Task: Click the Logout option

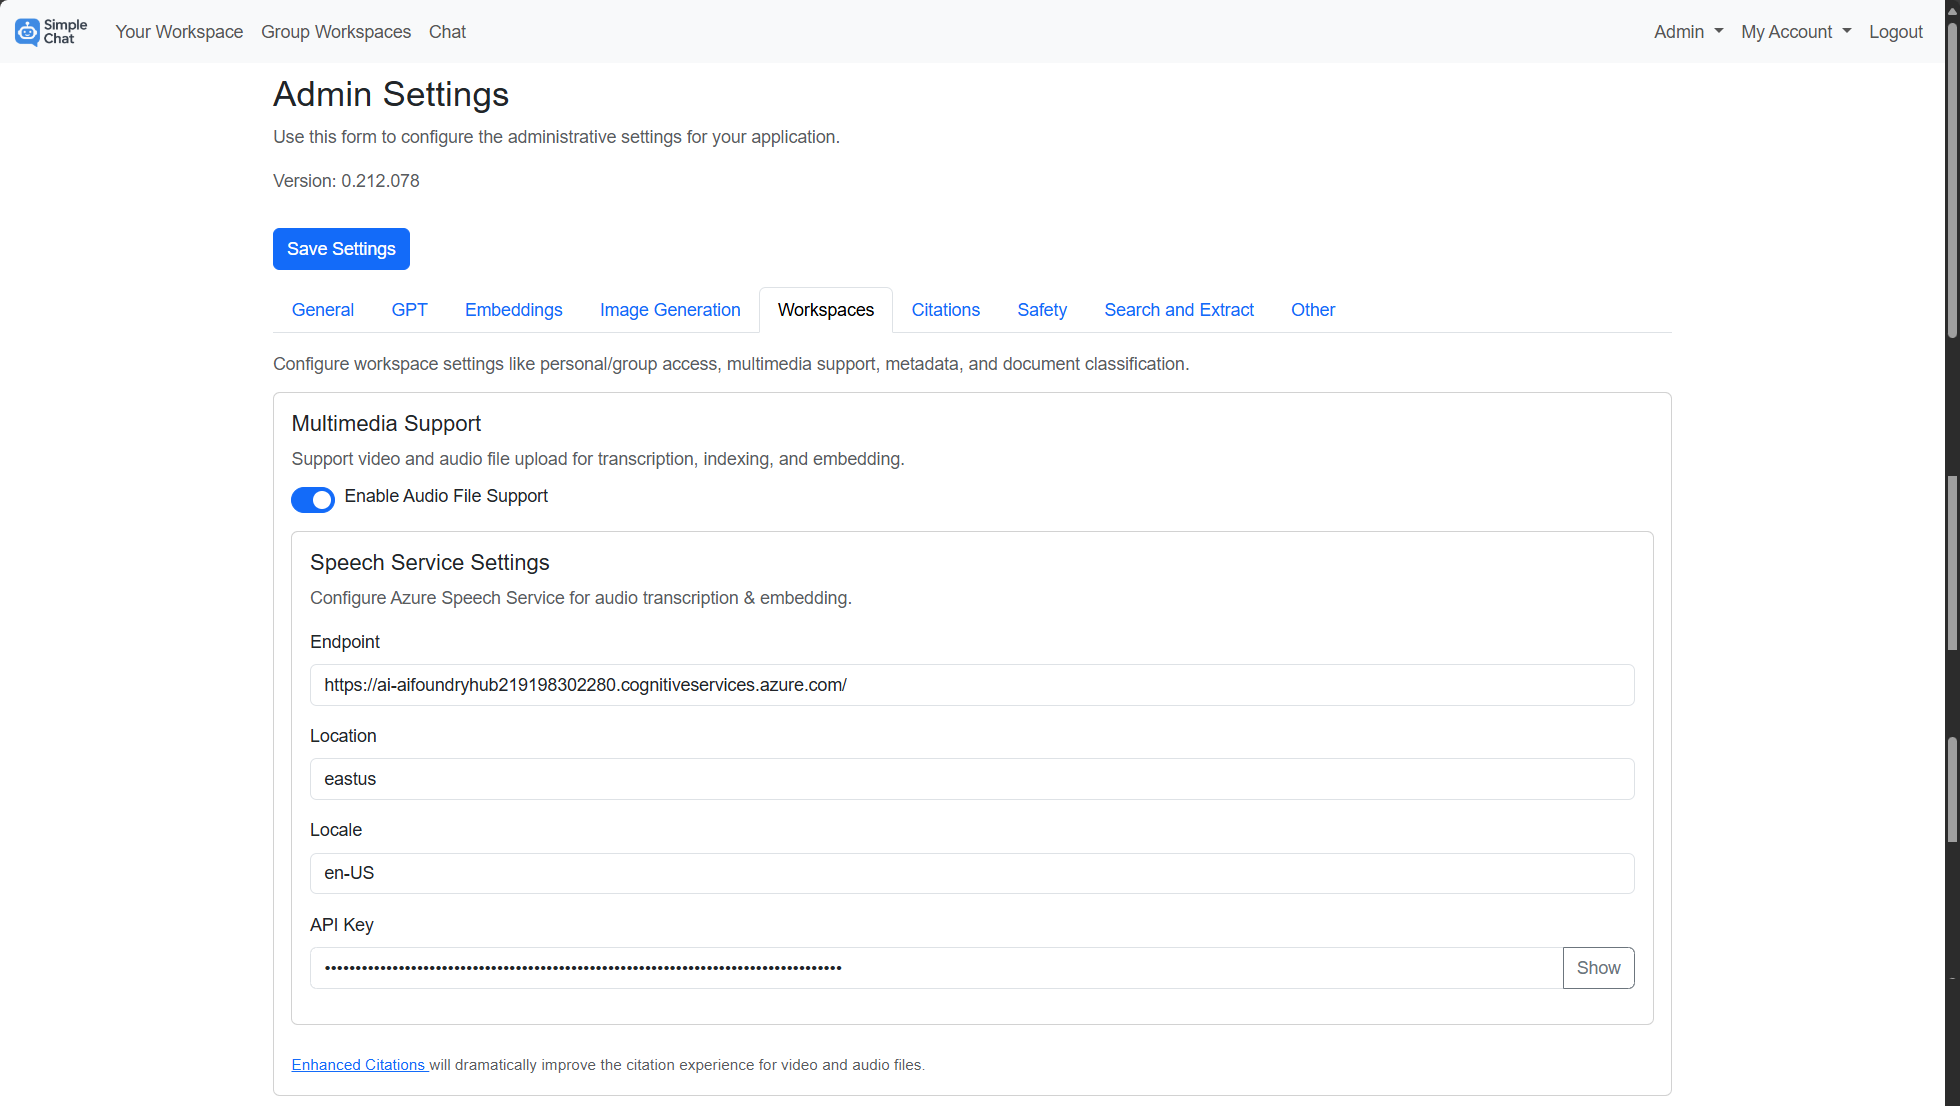Action: pos(1895,31)
